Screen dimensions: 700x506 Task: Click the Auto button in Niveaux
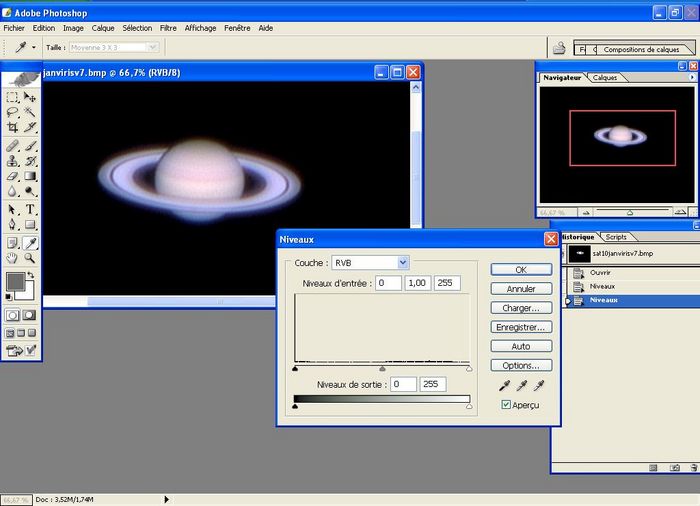pyautogui.click(x=521, y=346)
